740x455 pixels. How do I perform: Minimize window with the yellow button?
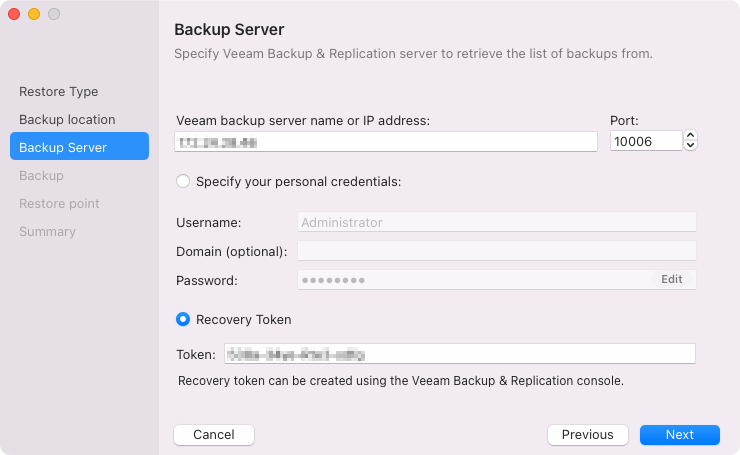pos(34,14)
